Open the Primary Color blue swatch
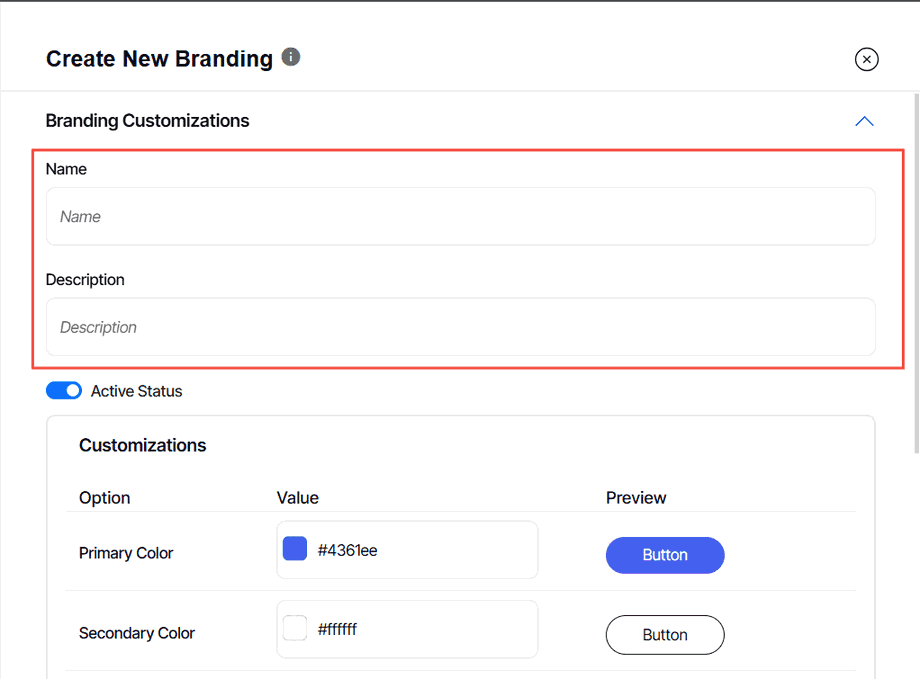The image size is (920, 679). coord(295,549)
